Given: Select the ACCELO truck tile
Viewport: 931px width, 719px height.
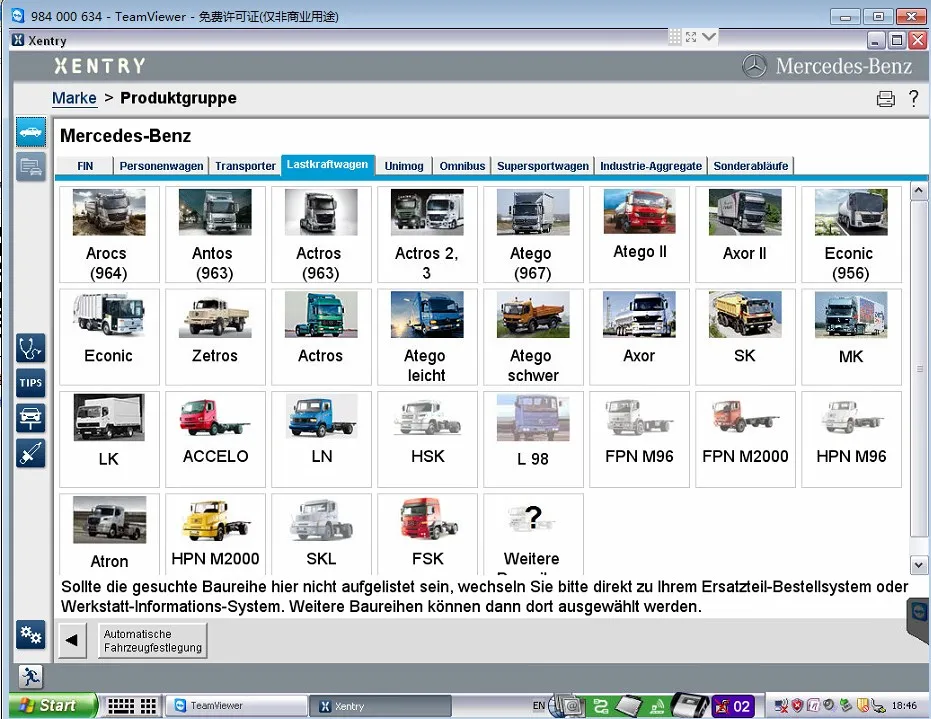Looking at the screenshot, I should [x=215, y=439].
